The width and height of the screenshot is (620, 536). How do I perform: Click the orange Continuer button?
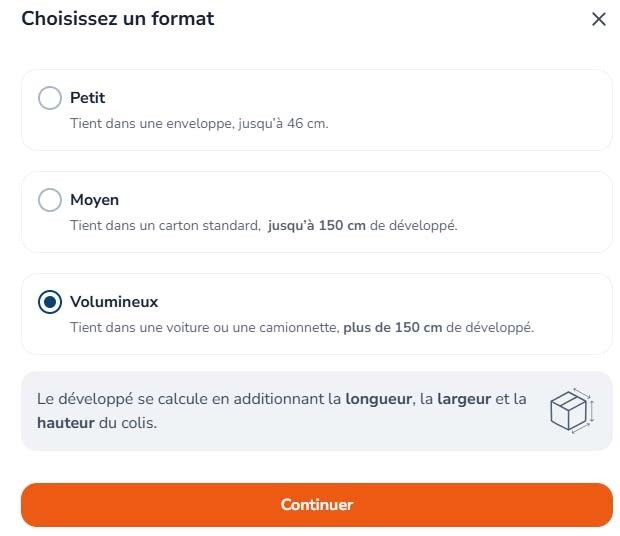coord(317,505)
